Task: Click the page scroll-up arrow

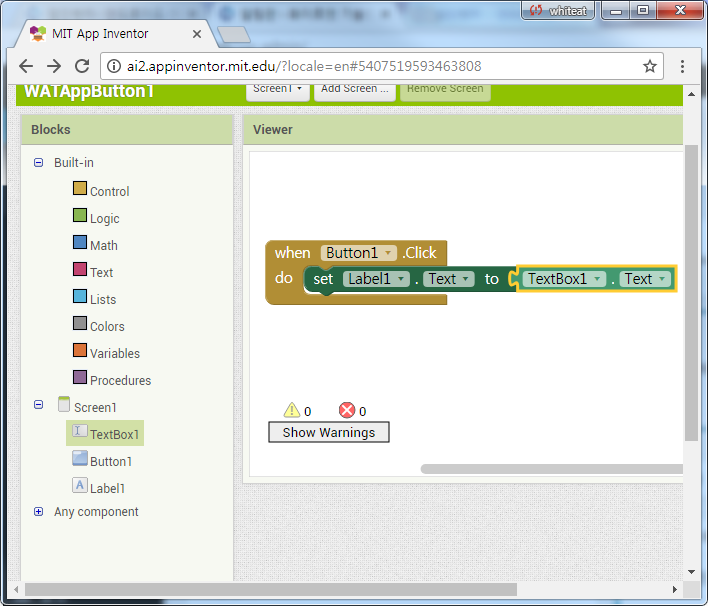Action: 691,94
